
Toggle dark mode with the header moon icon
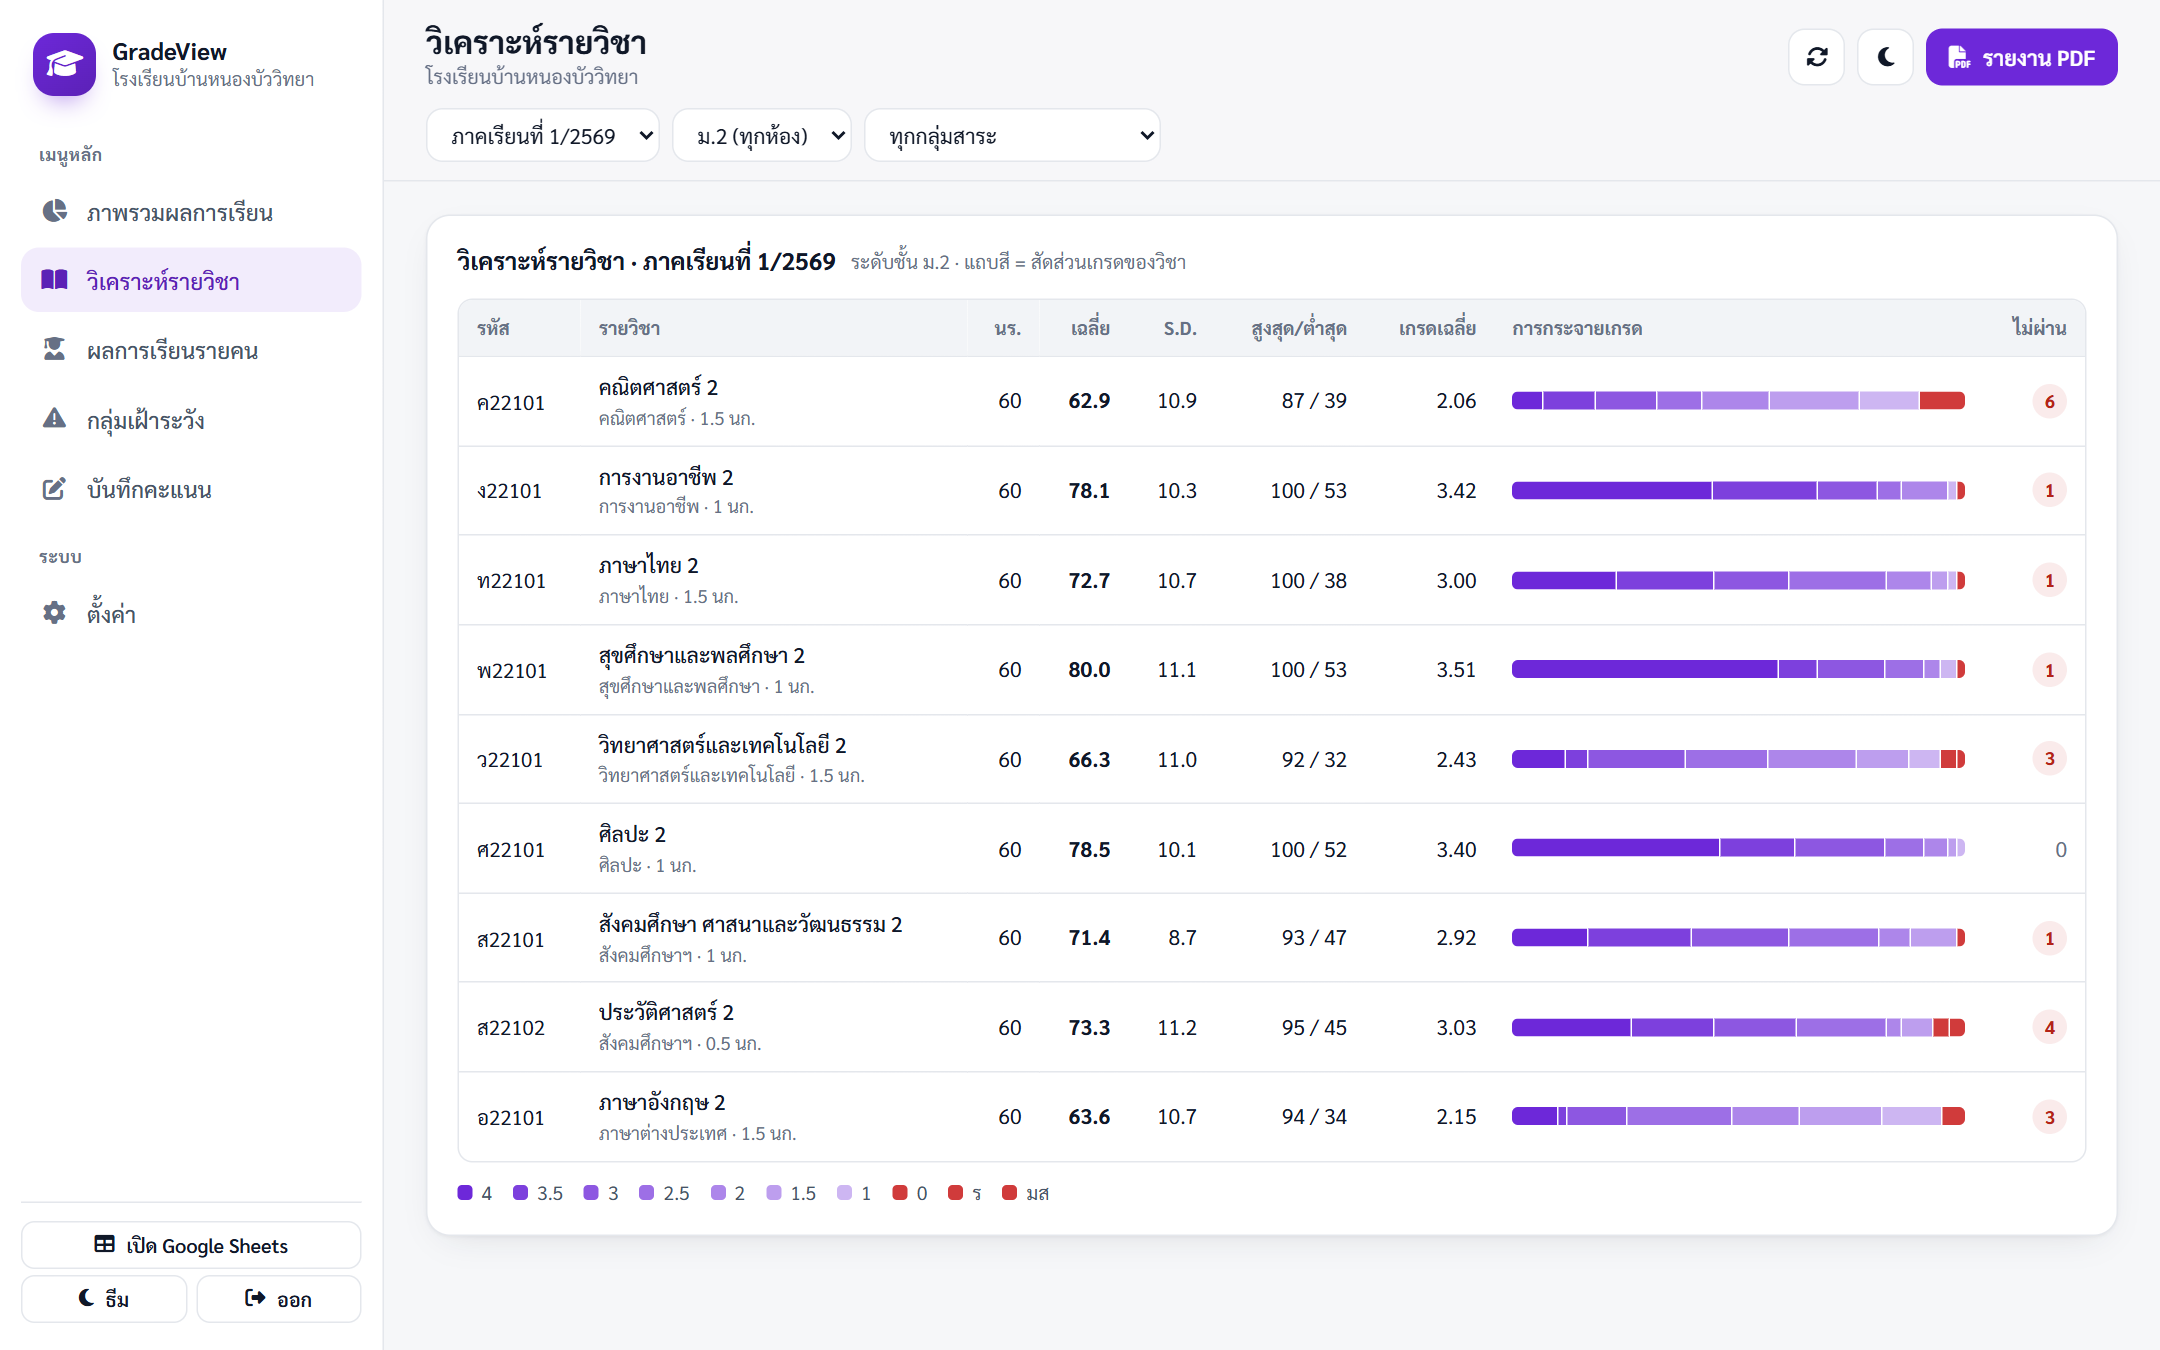[1885, 57]
